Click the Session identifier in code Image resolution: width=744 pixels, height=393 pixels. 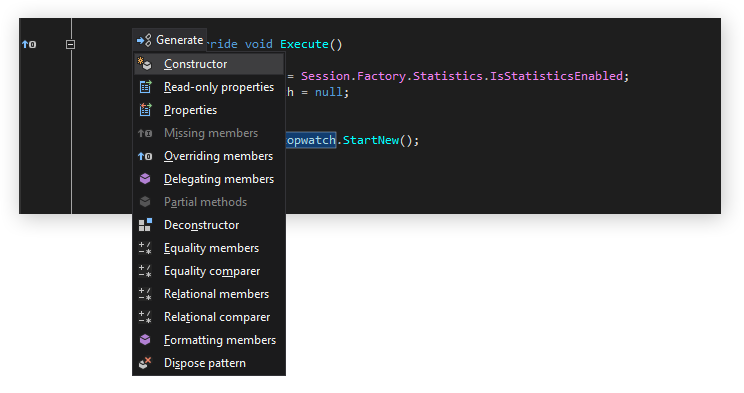coord(326,76)
